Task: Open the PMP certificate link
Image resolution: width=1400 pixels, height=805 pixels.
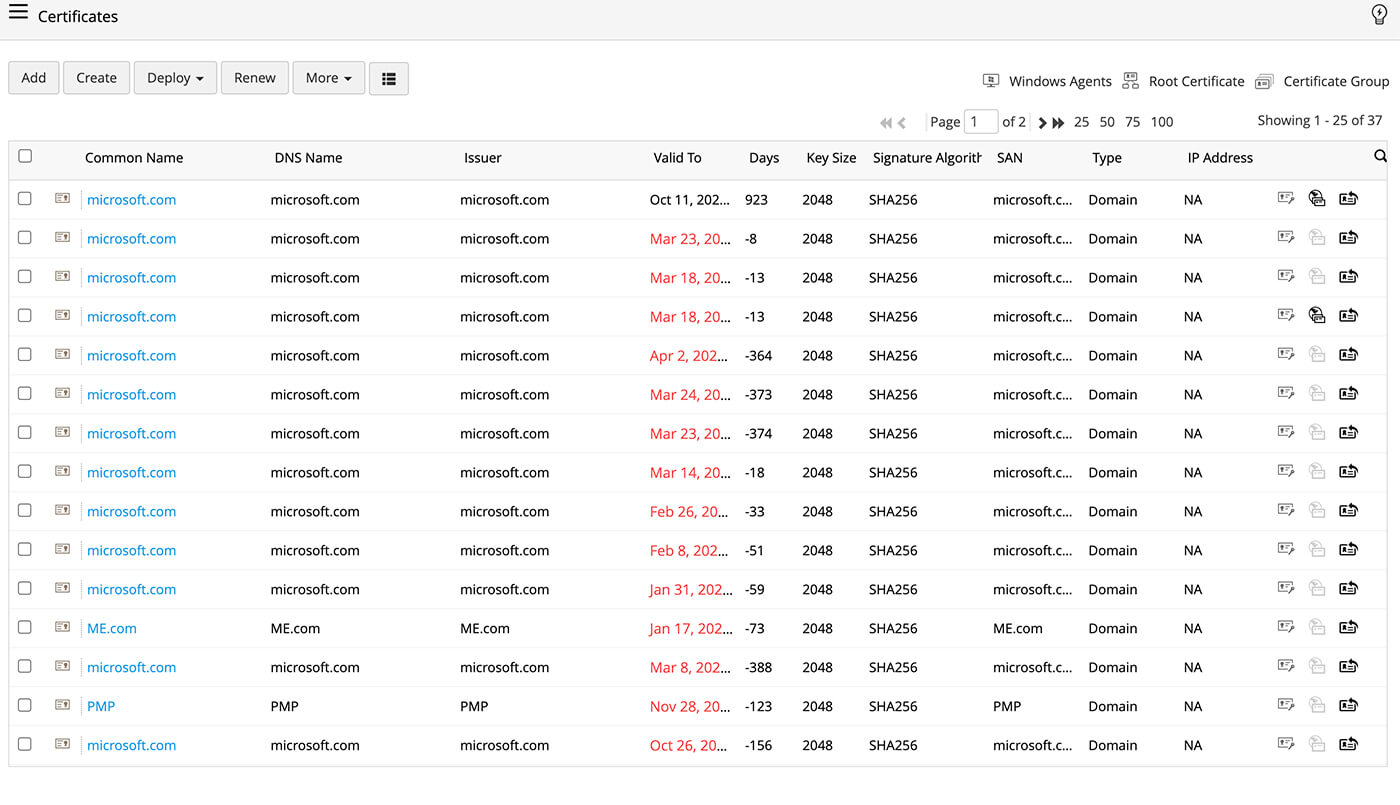Action: (x=101, y=706)
